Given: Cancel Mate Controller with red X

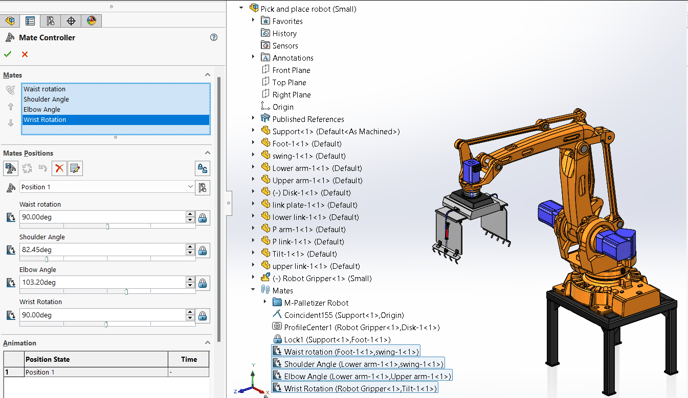Looking at the screenshot, I should click(x=25, y=54).
